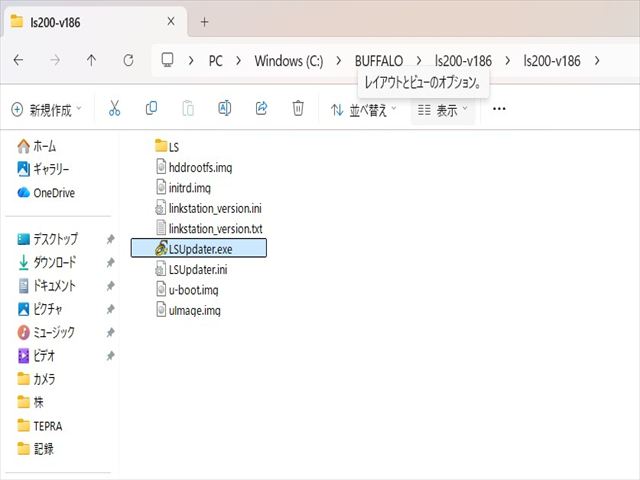Click BUFFALO in the address path
The width and height of the screenshot is (640, 480).
coord(378,60)
